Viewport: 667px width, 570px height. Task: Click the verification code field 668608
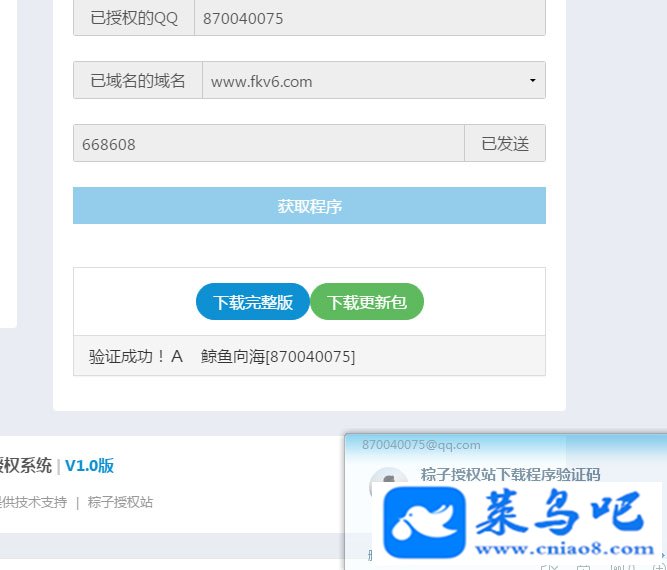click(268, 143)
